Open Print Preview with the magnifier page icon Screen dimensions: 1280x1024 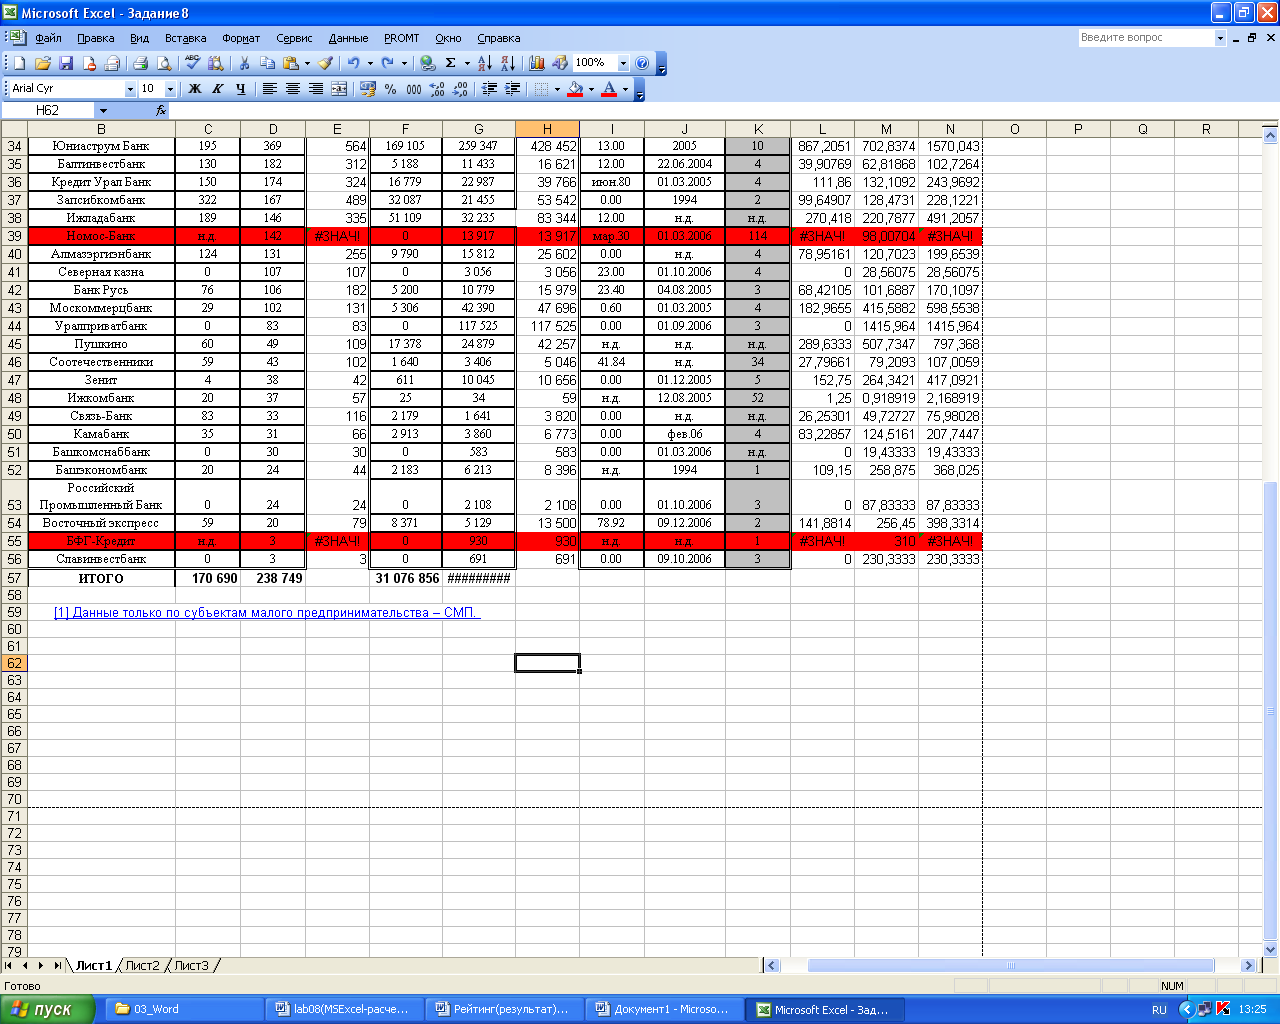[164, 63]
